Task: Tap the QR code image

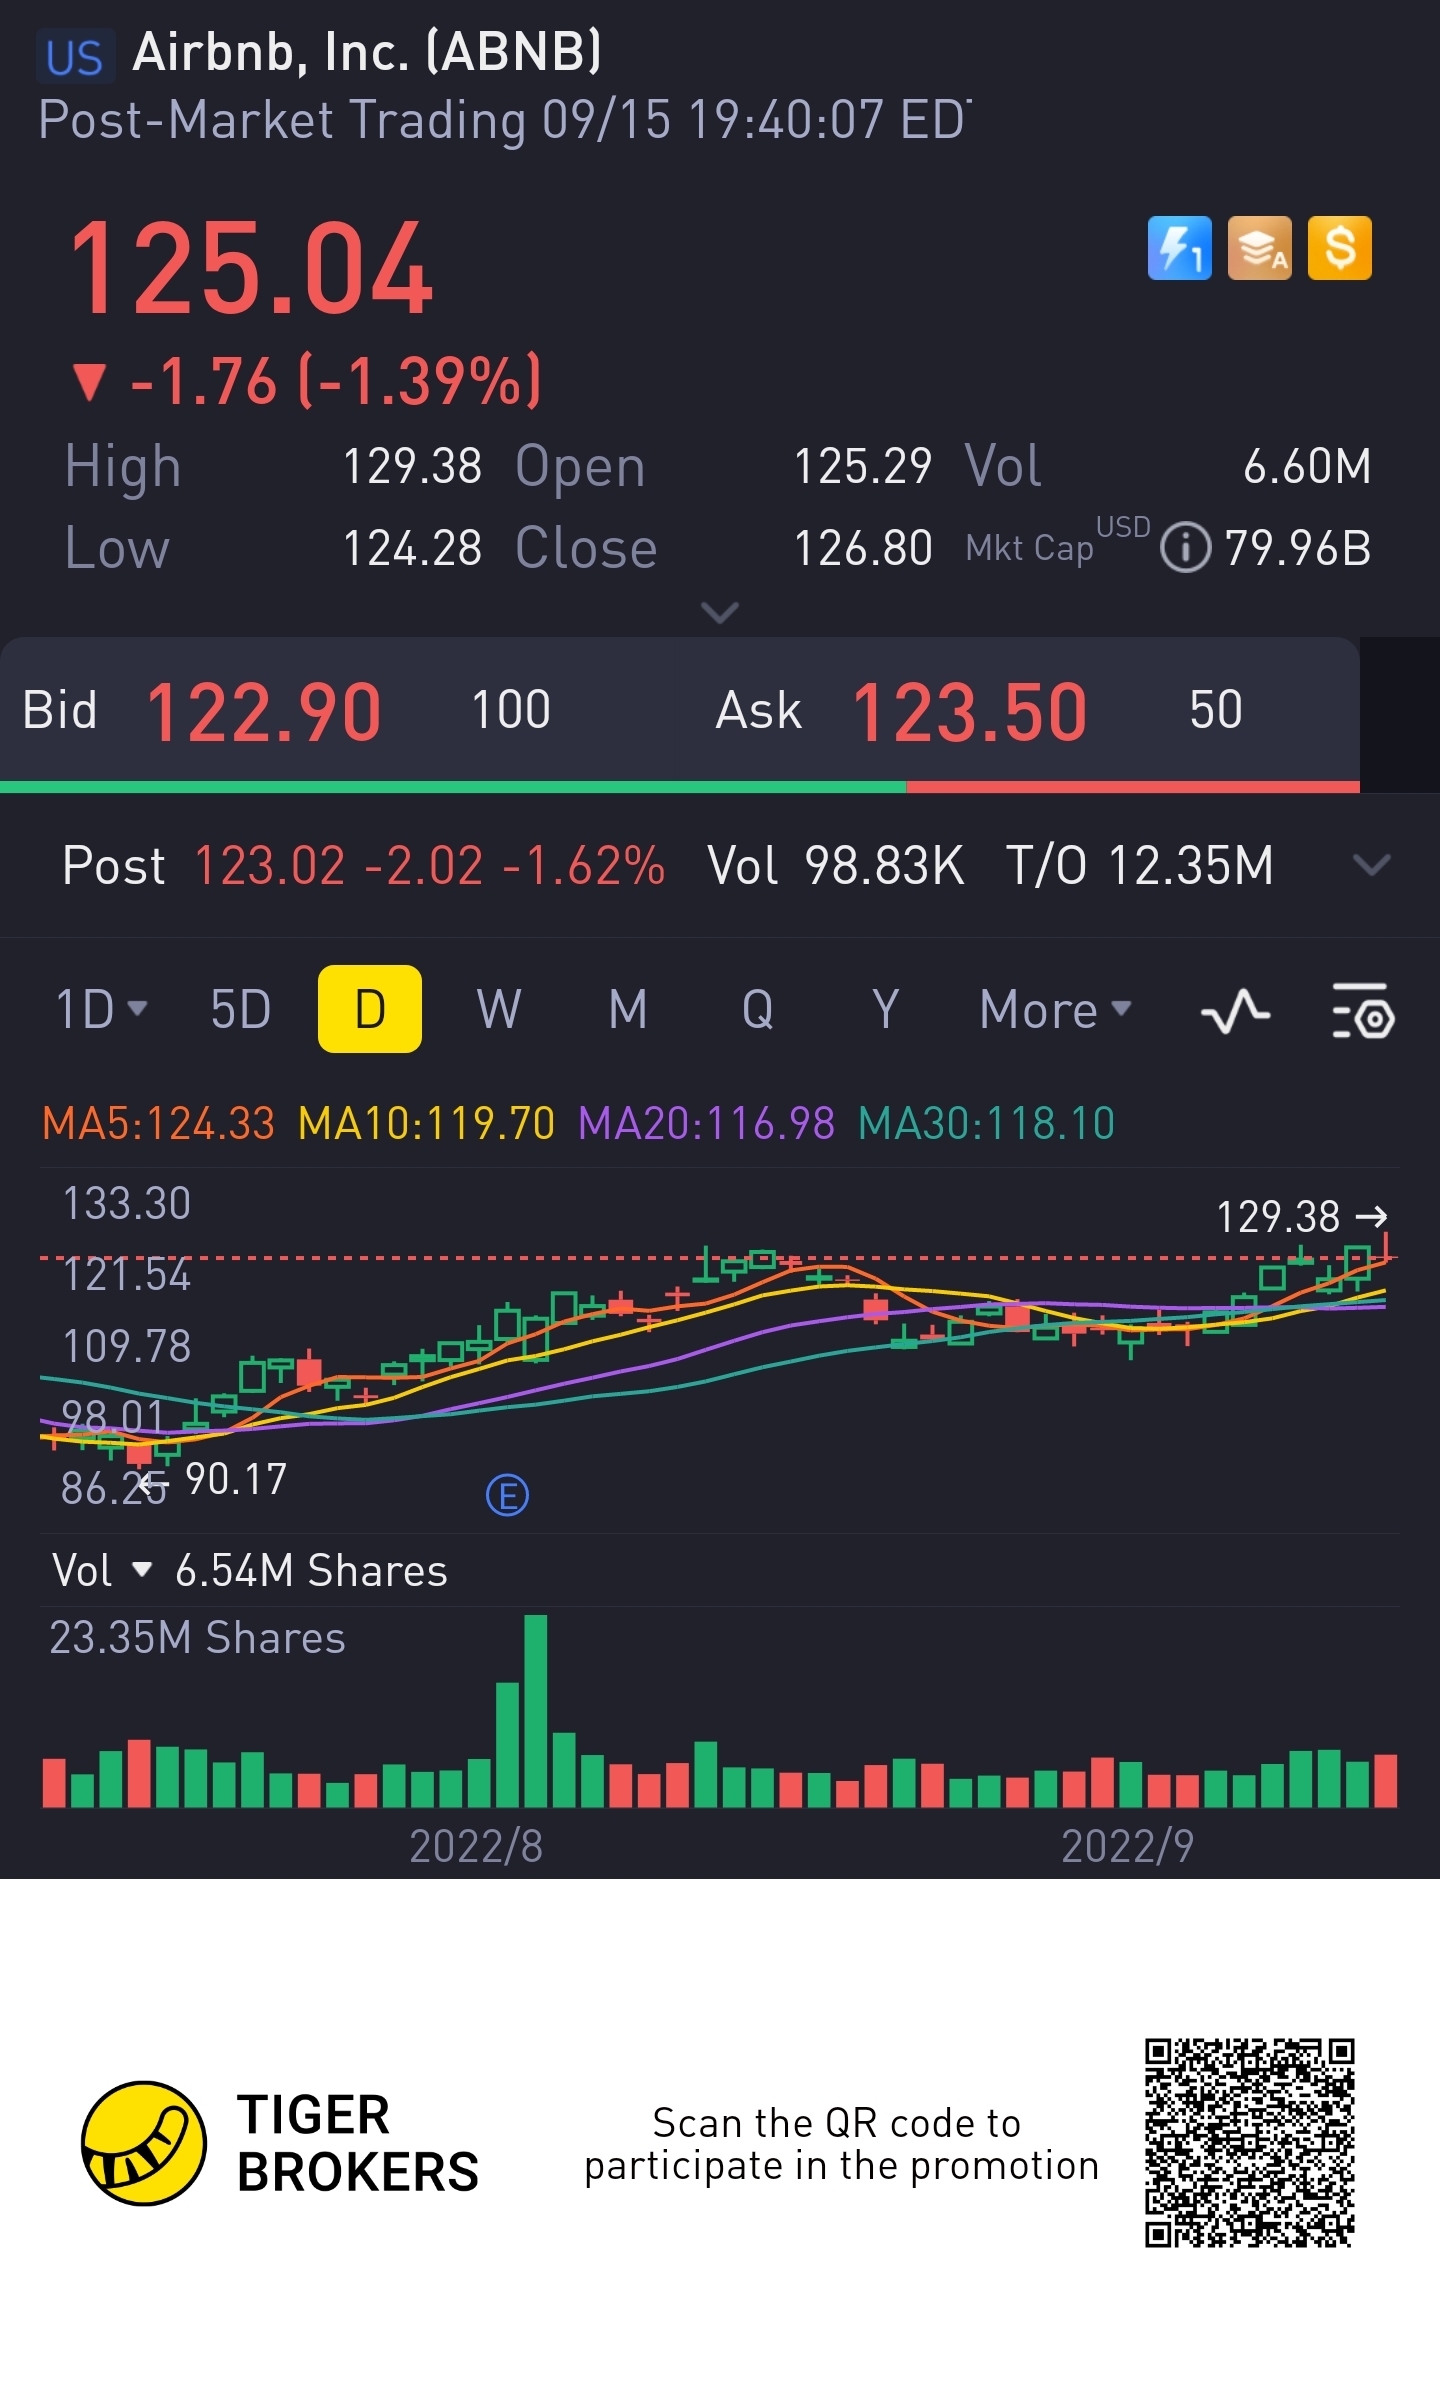Action: [1250, 2143]
